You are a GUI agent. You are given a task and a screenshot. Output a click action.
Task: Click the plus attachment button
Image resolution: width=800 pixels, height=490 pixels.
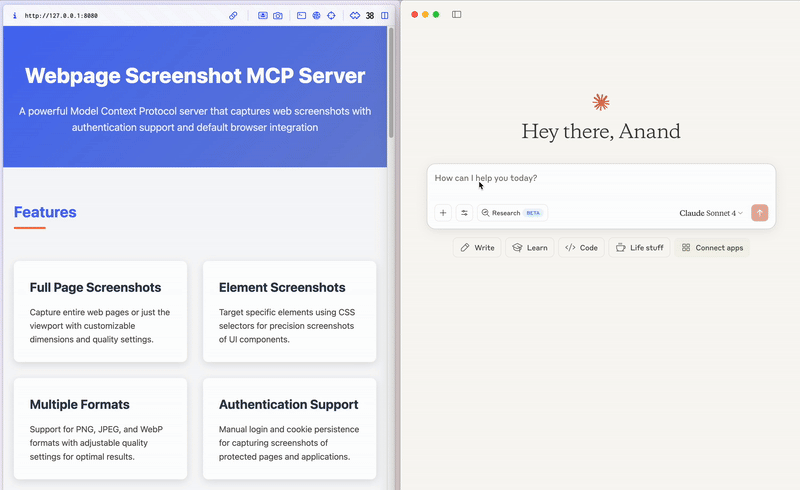click(x=443, y=213)
